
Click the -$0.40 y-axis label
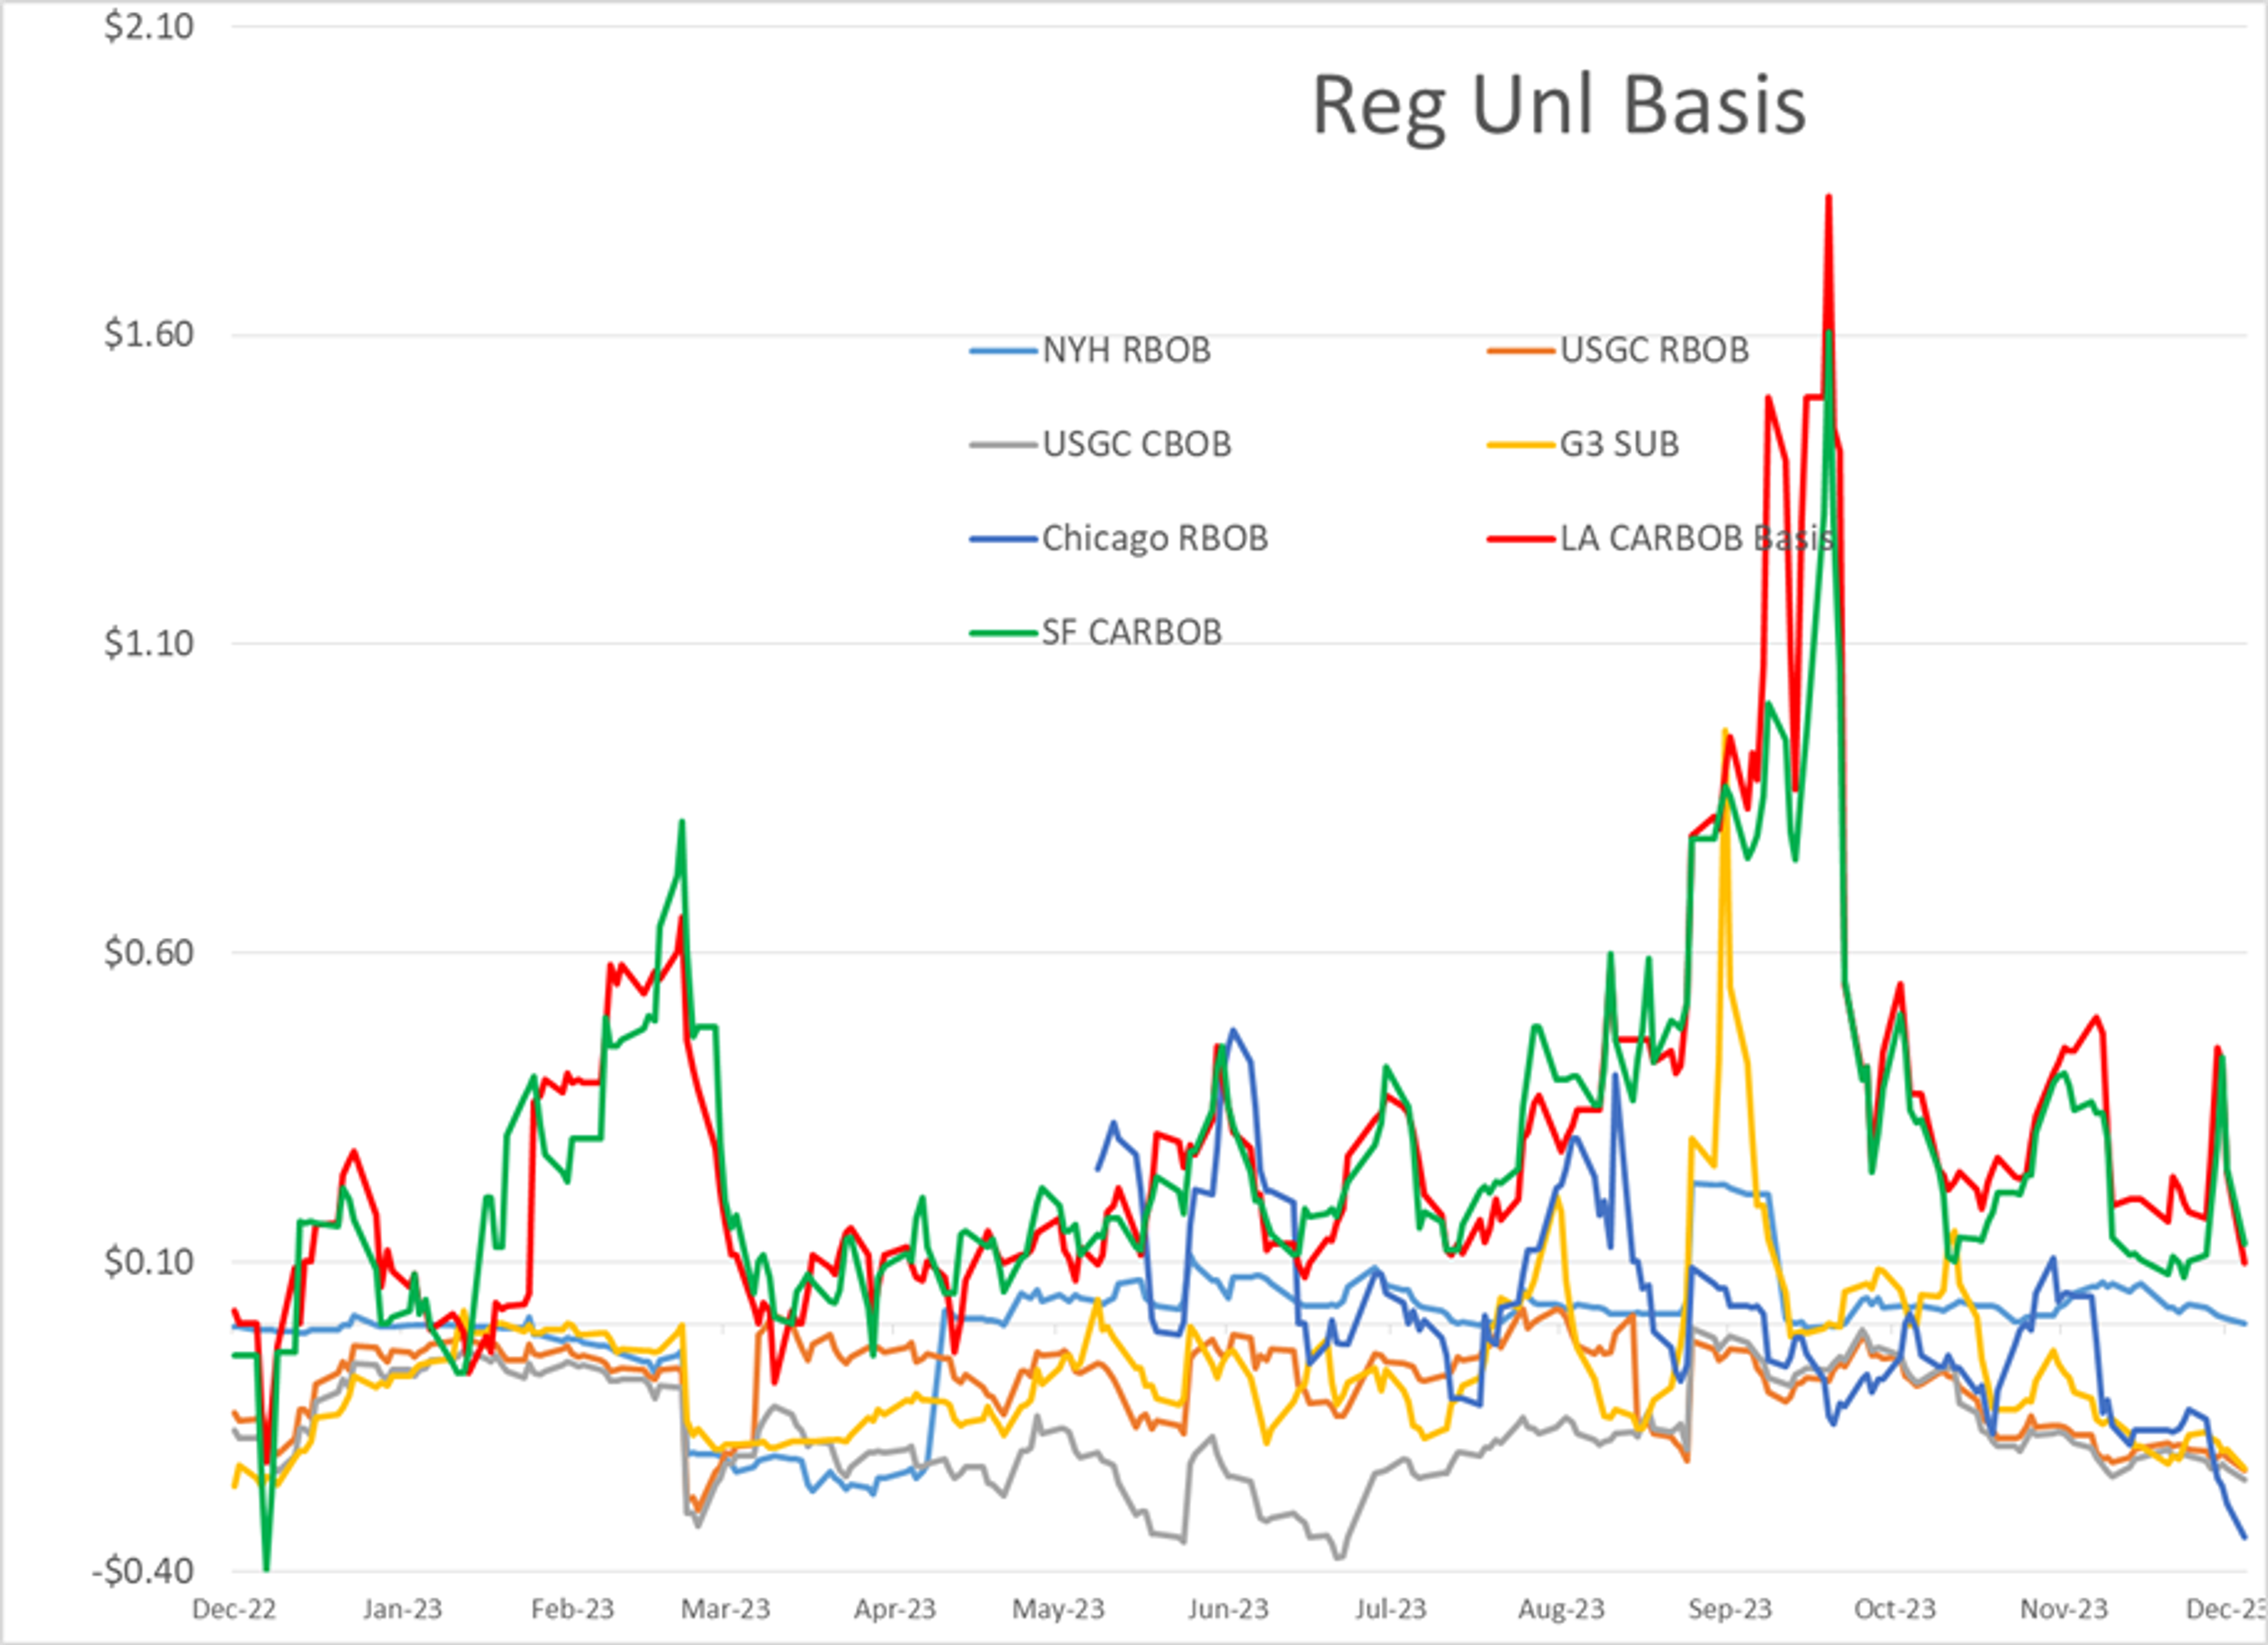[x=142, y=1571]
